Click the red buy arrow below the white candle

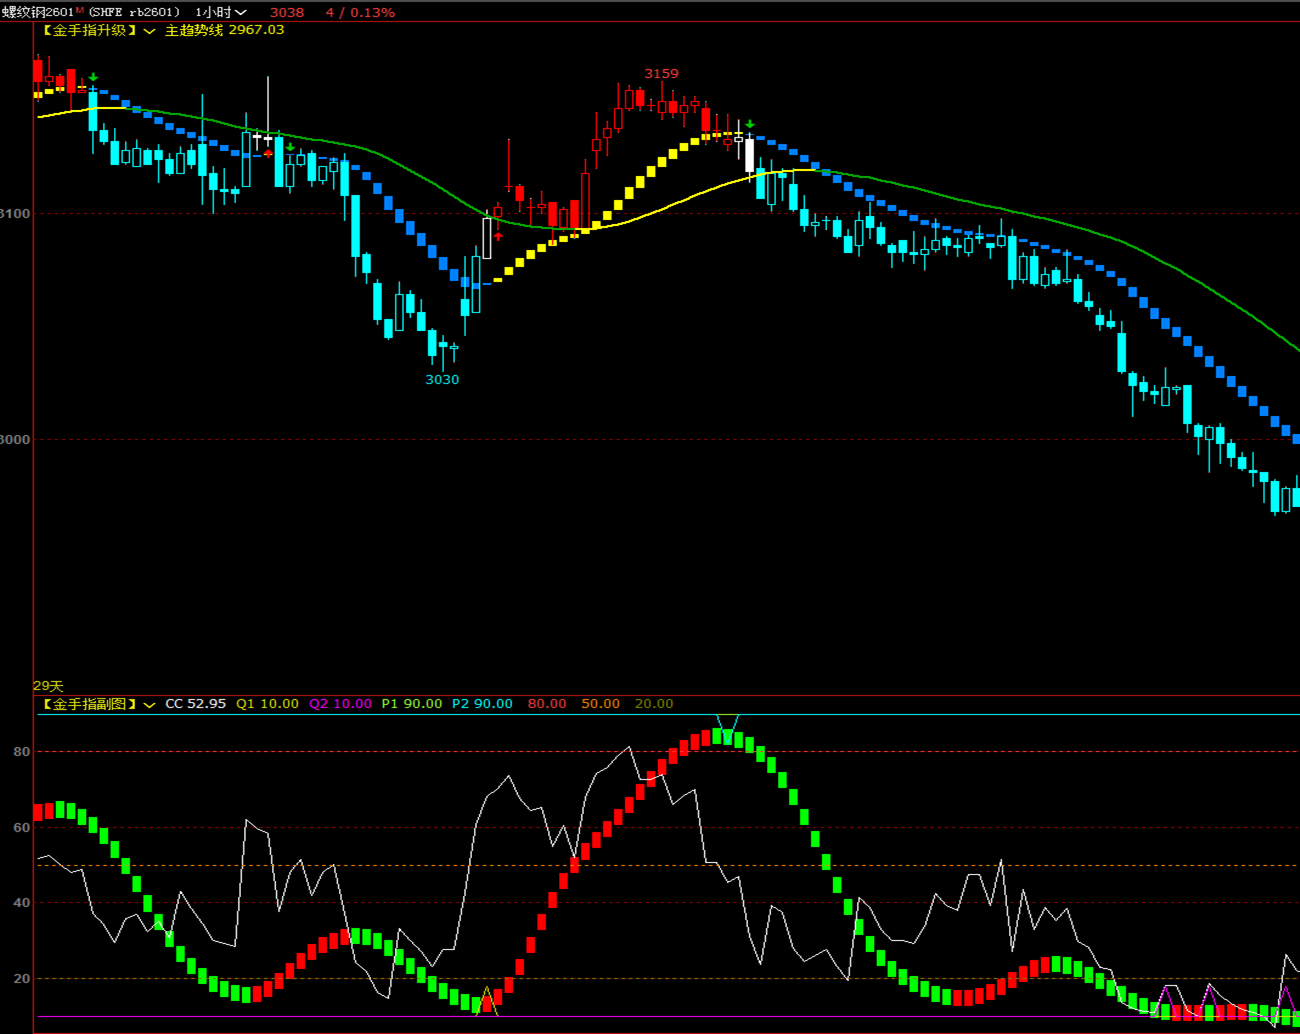[498, 236]
